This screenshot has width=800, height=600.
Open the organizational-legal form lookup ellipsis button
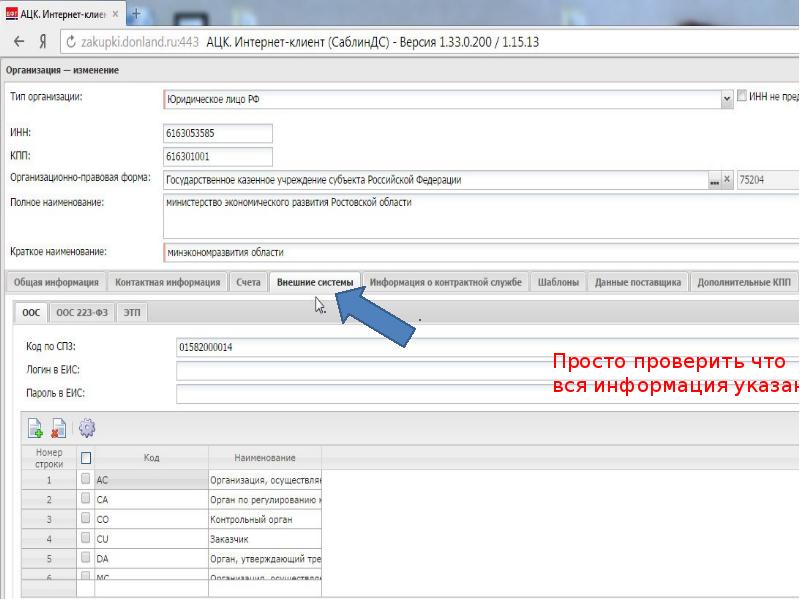tap(714, 180)
